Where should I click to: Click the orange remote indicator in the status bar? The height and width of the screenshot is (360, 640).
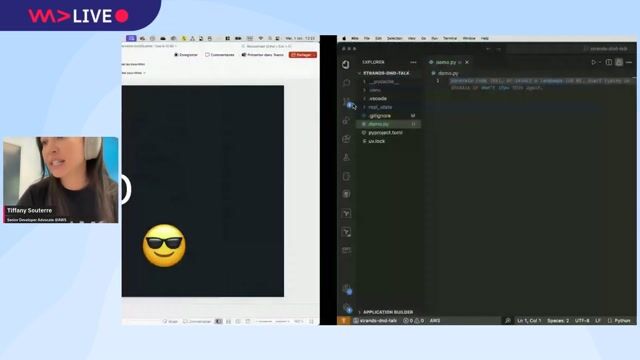(344, 321)
